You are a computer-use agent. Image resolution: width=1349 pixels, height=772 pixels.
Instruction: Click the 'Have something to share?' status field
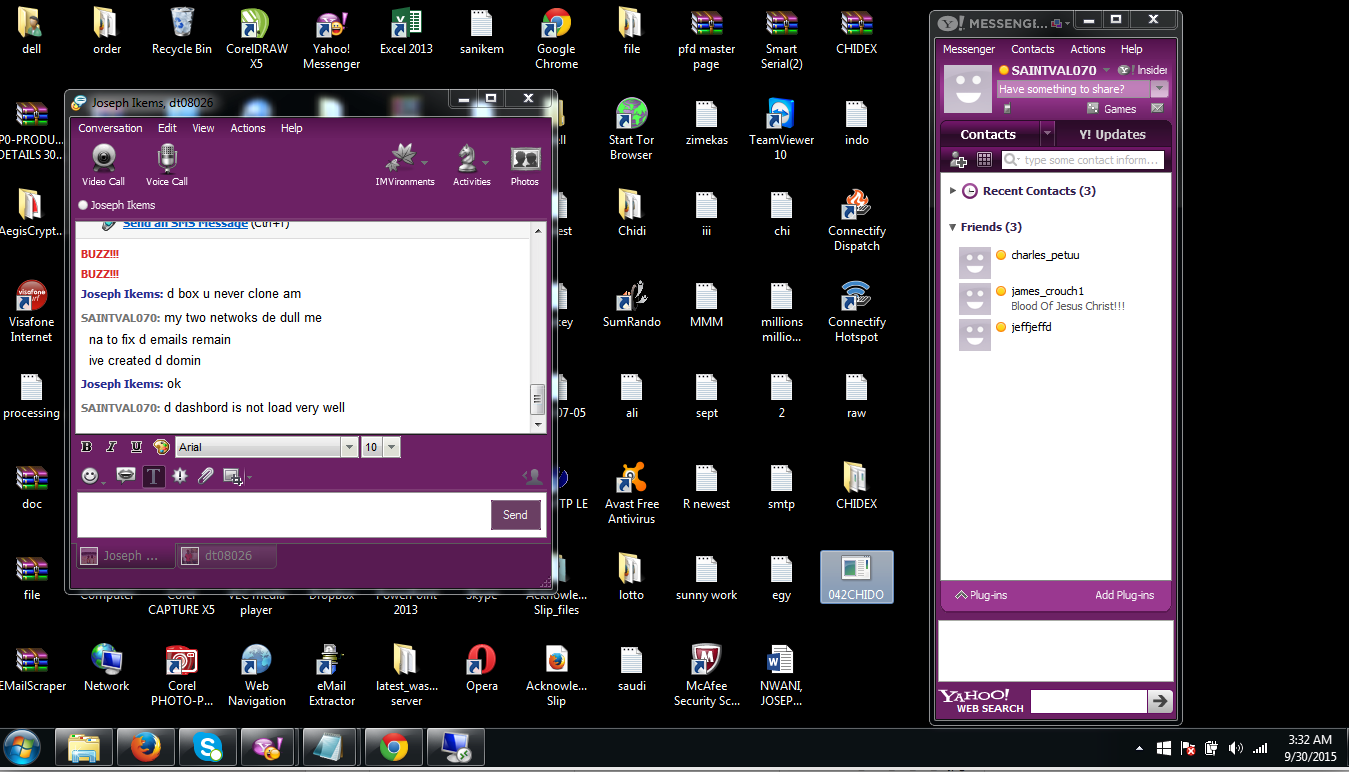1074,89
